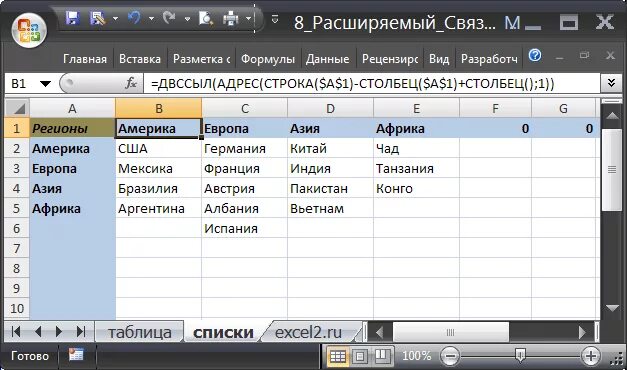Expand the Name Box dropdown
627x370 pixels.
(45, 84)
